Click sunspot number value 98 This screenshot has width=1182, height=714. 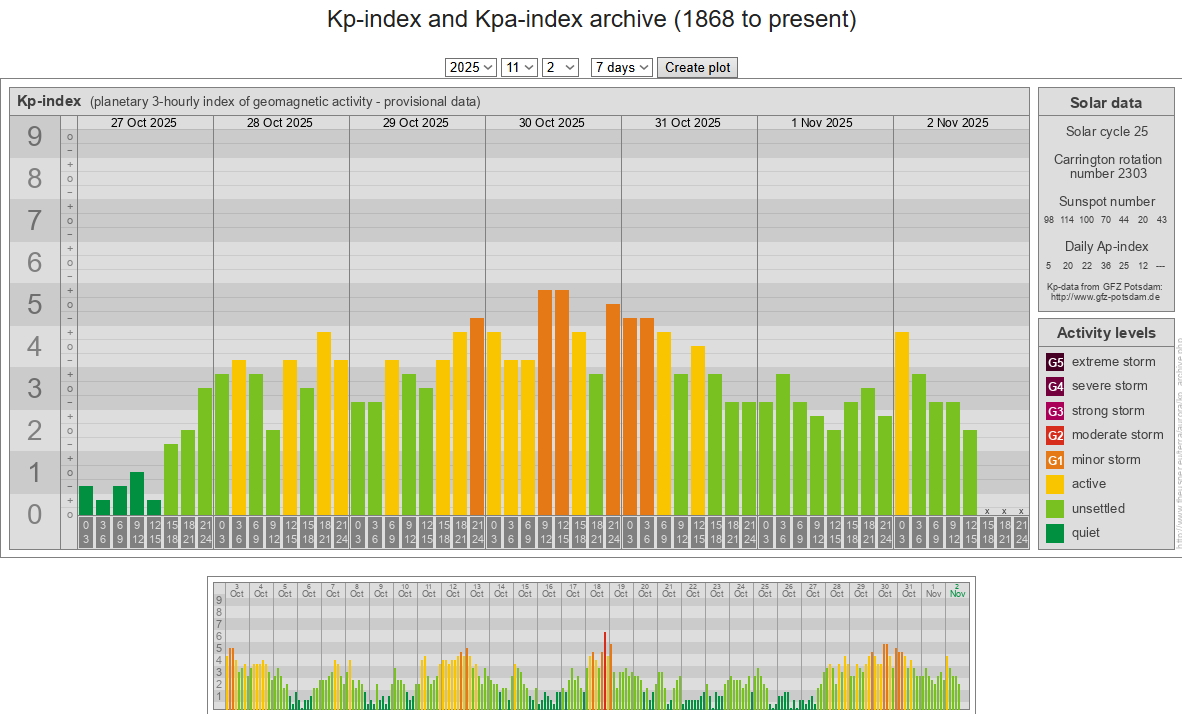[1049, 220]
